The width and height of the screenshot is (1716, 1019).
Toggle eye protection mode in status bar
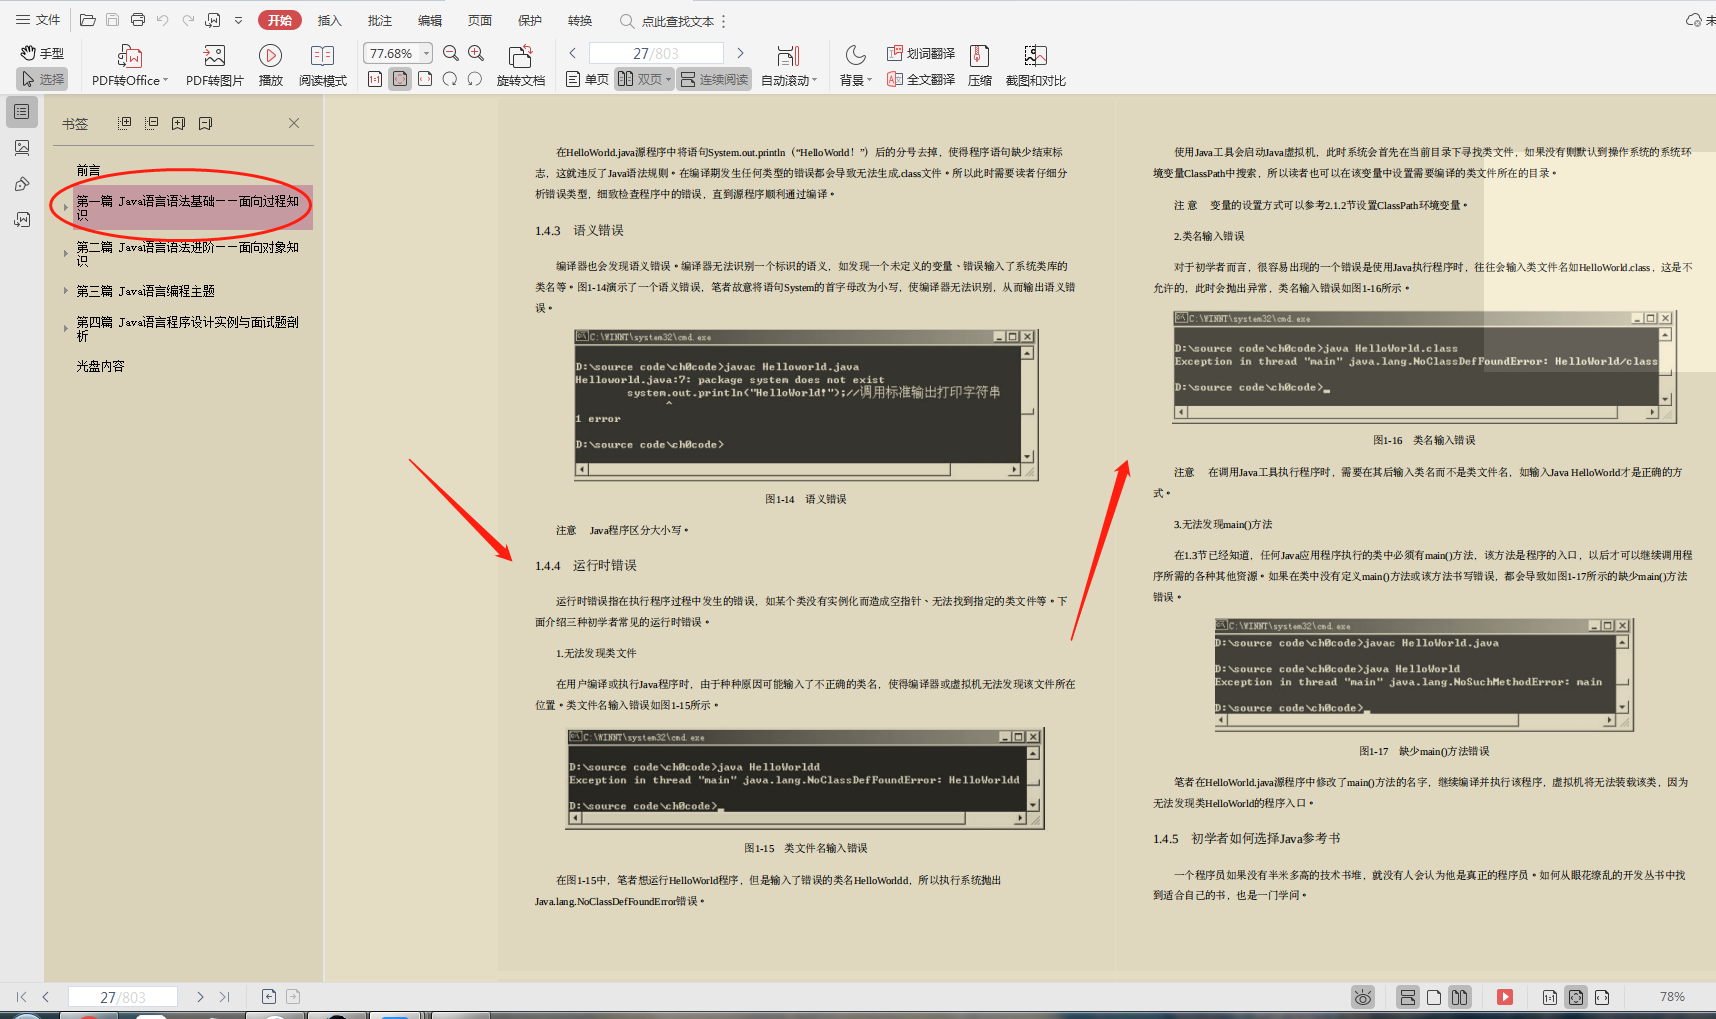pyautogui.click(x=1363, y=997)
